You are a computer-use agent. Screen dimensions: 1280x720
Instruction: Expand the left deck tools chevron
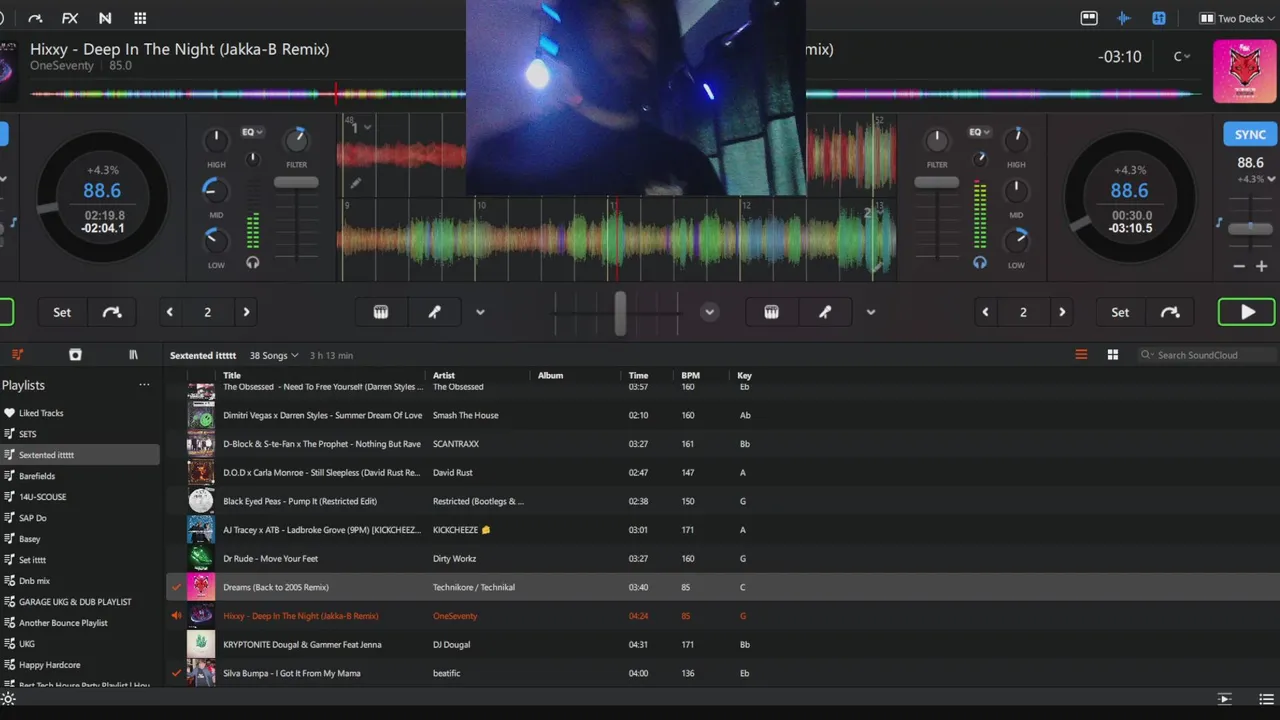[480, 312]
